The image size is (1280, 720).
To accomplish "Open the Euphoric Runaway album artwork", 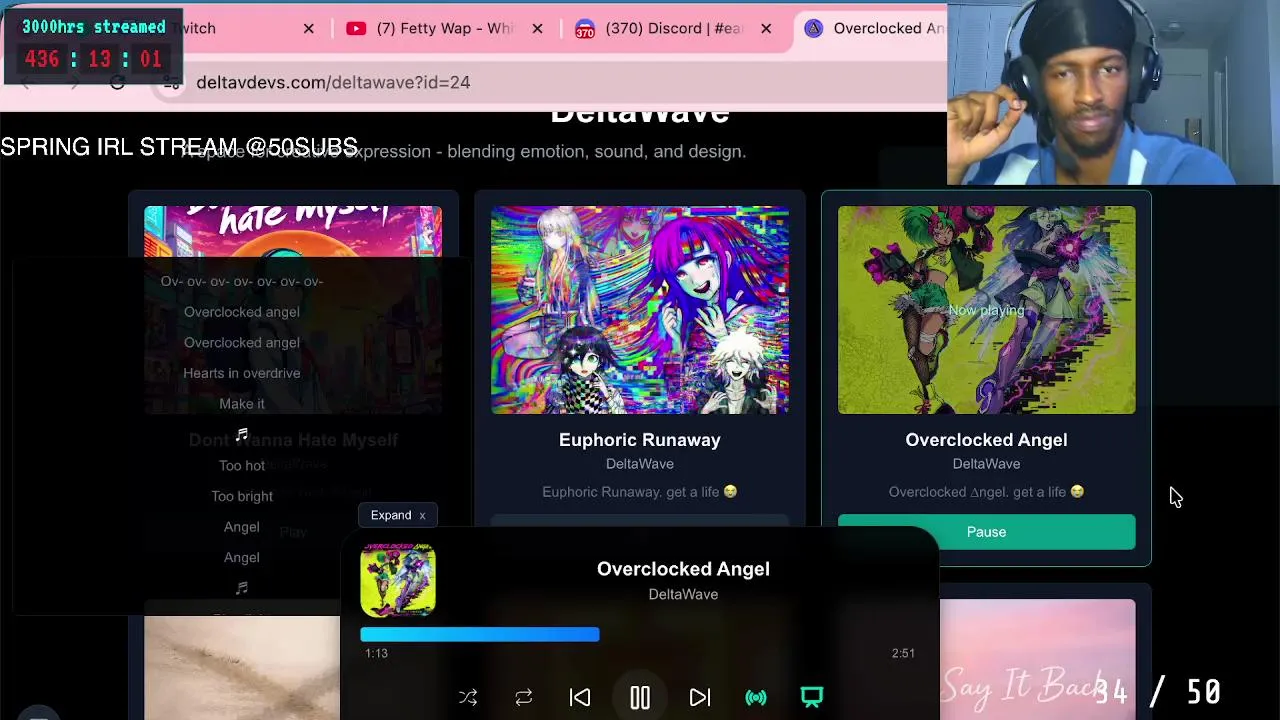I will (640, 310).
